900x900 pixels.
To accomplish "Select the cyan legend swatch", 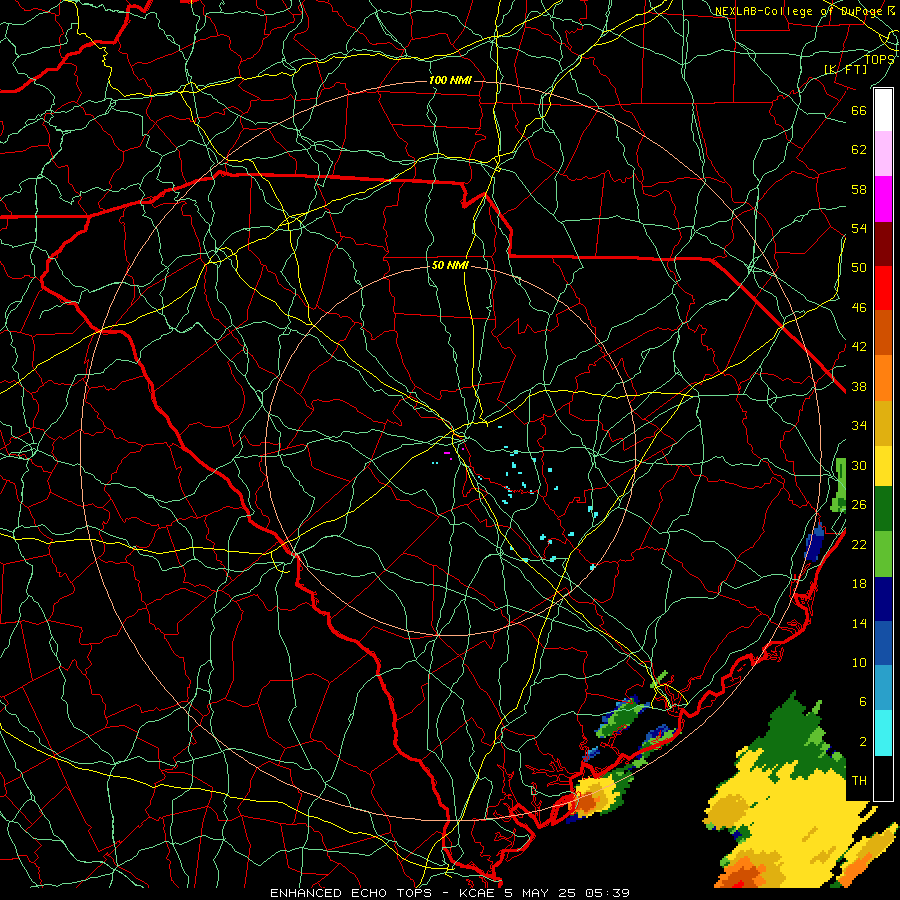I will [x=883, y=733].
